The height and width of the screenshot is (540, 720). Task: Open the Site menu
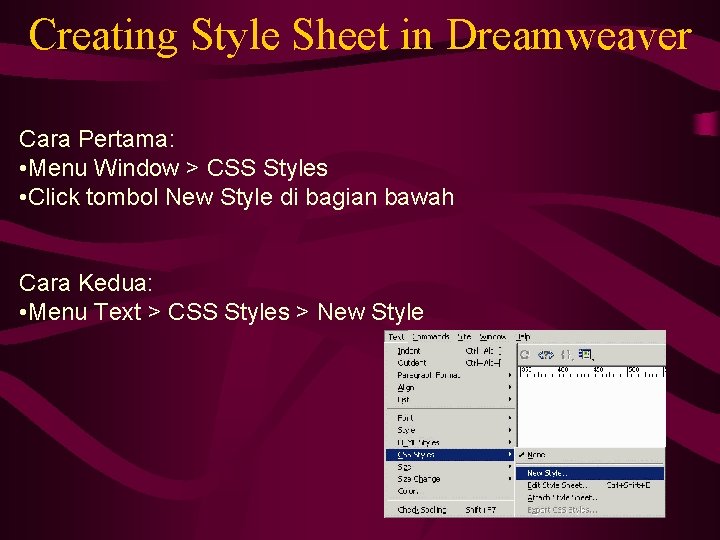[464, 337]
